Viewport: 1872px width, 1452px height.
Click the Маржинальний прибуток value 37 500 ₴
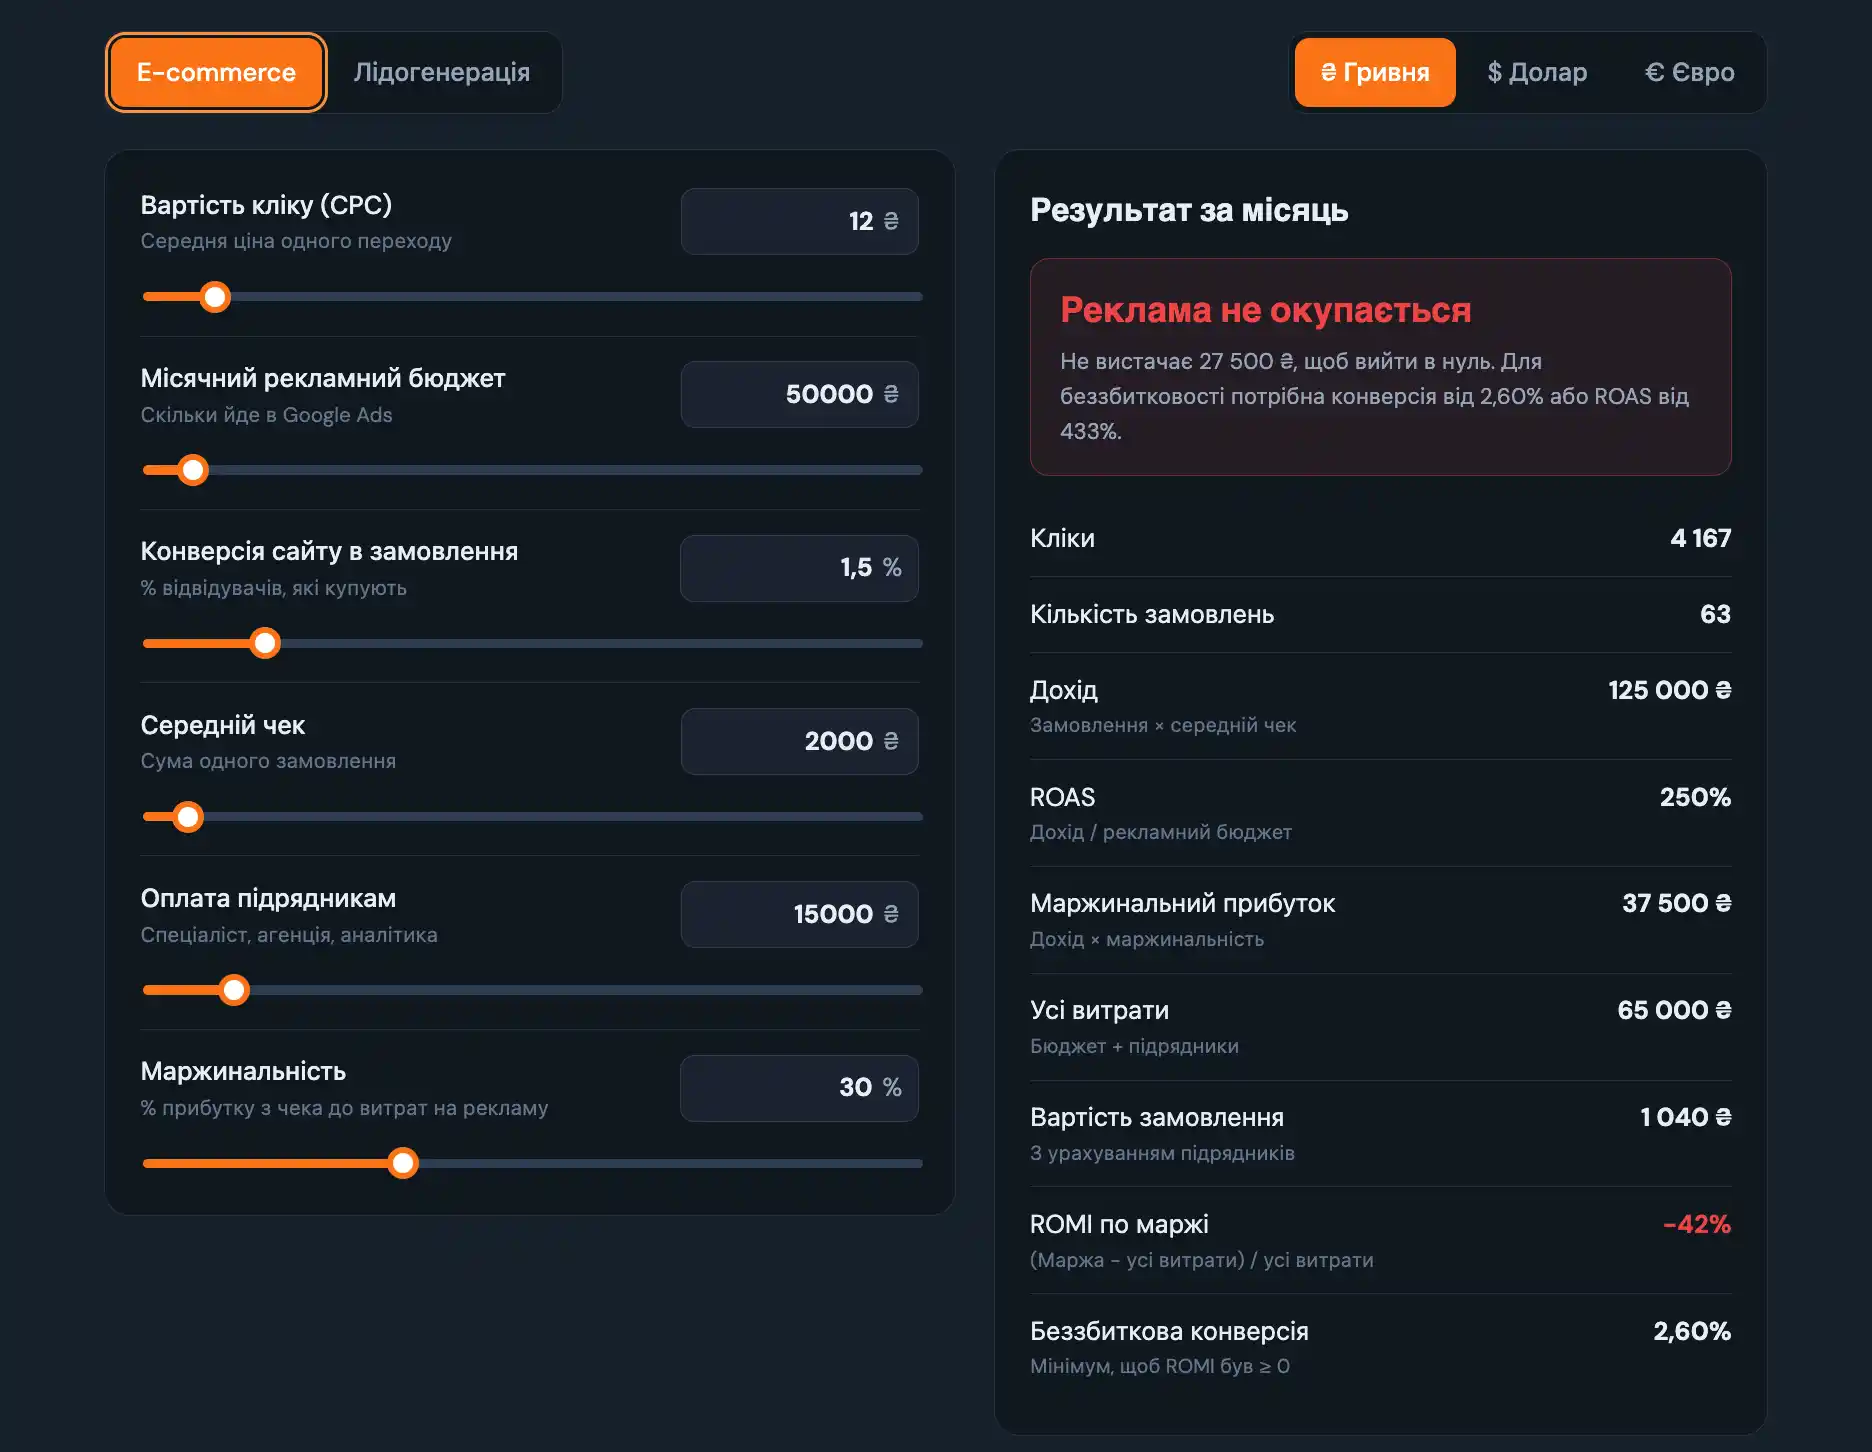tap(1676, 903)
